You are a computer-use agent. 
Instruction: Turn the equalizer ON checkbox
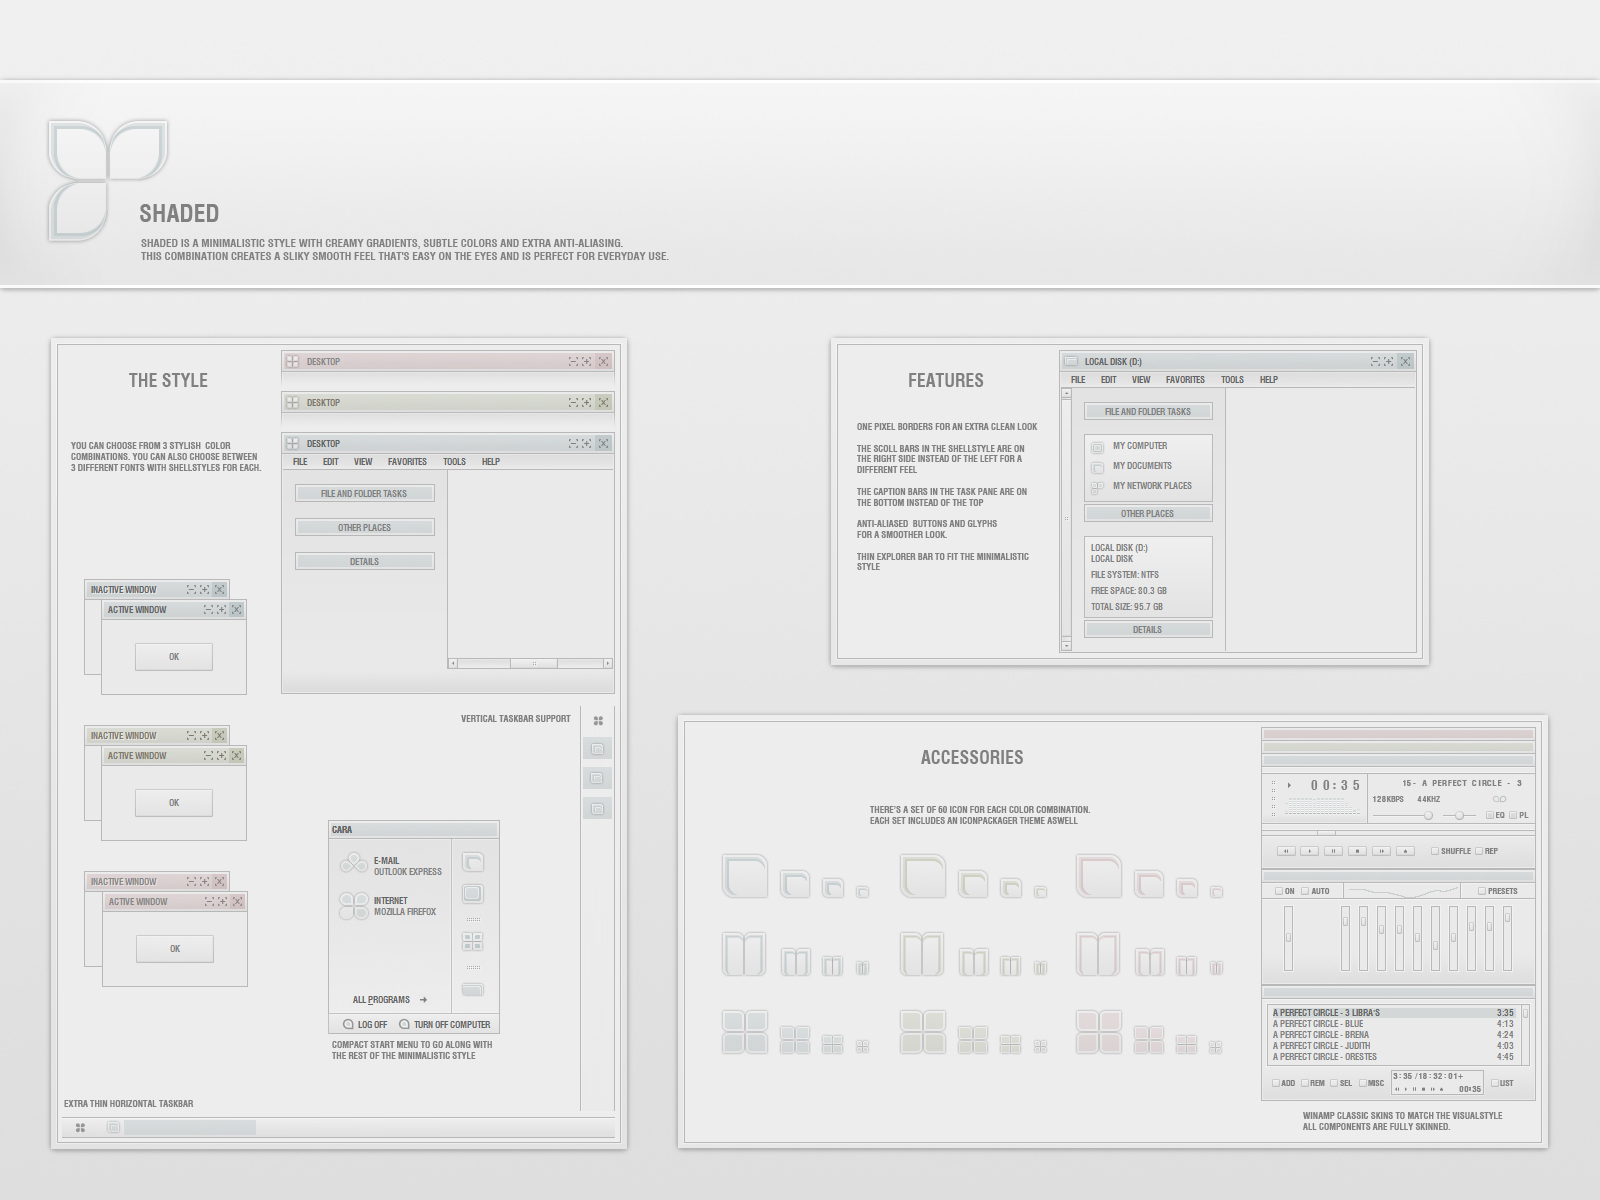tap(1279, 891)
